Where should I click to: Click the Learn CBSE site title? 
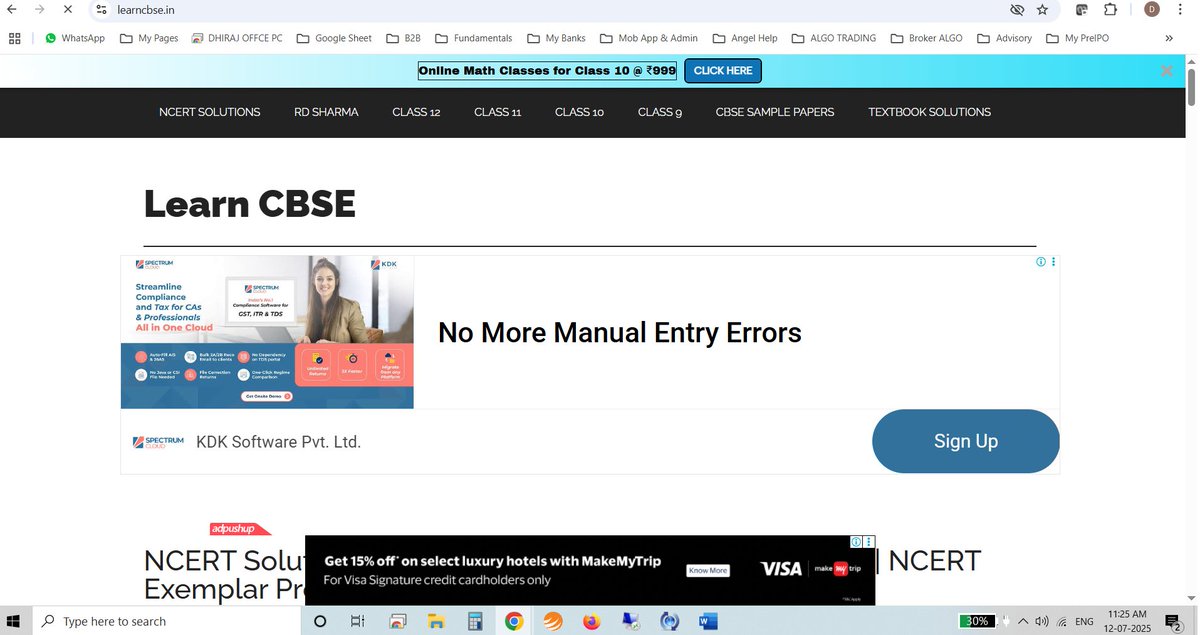point(250,204)
